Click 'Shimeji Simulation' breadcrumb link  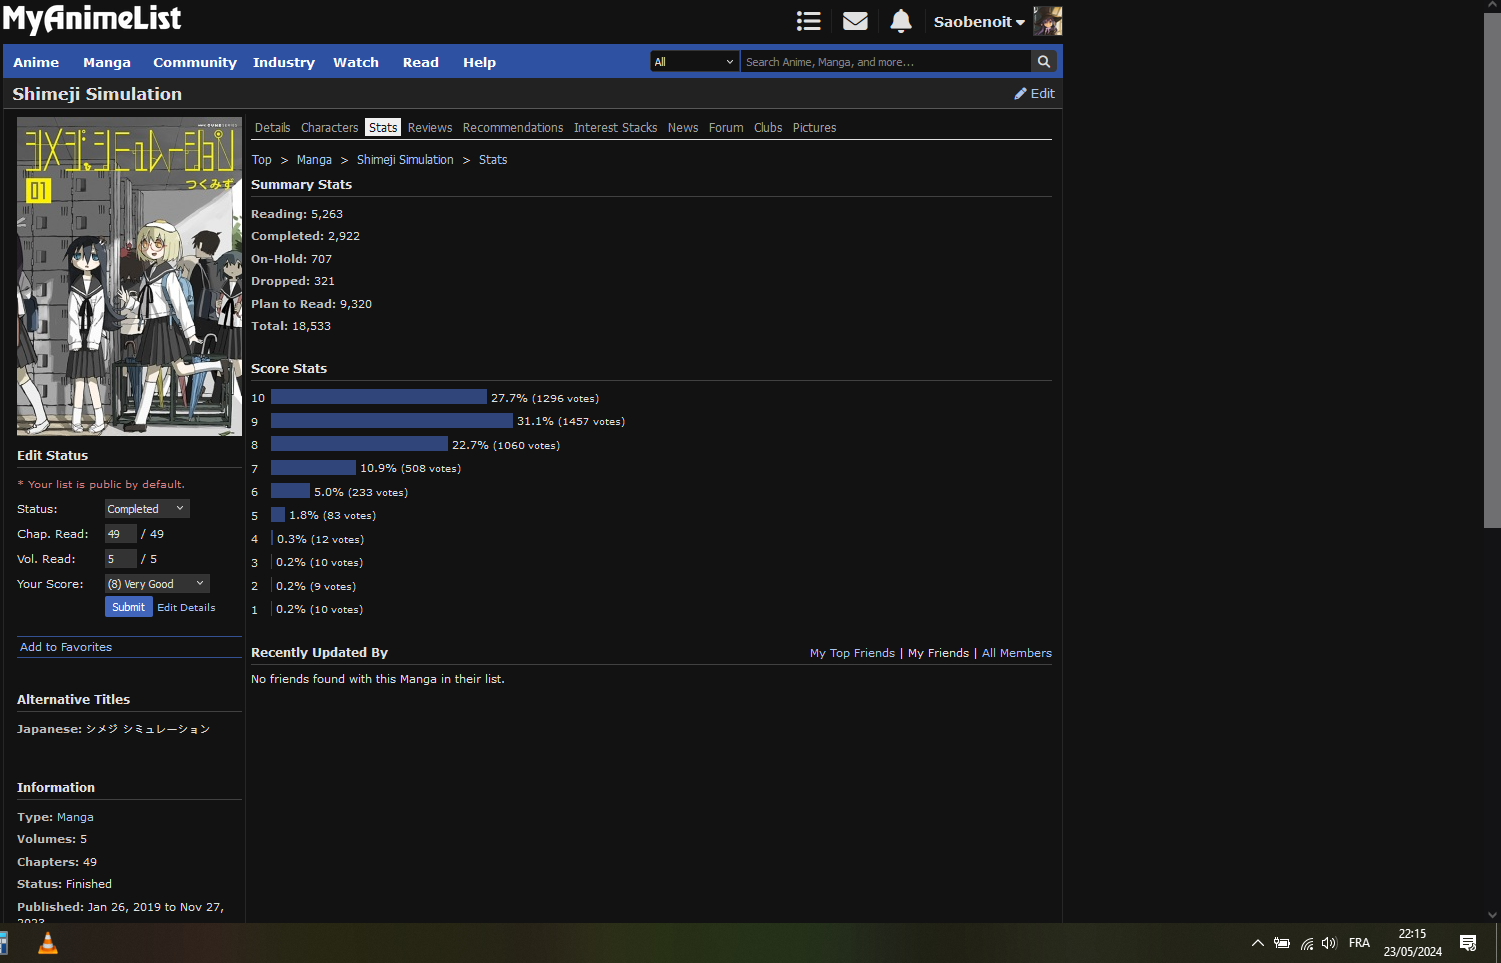point(405,160)
